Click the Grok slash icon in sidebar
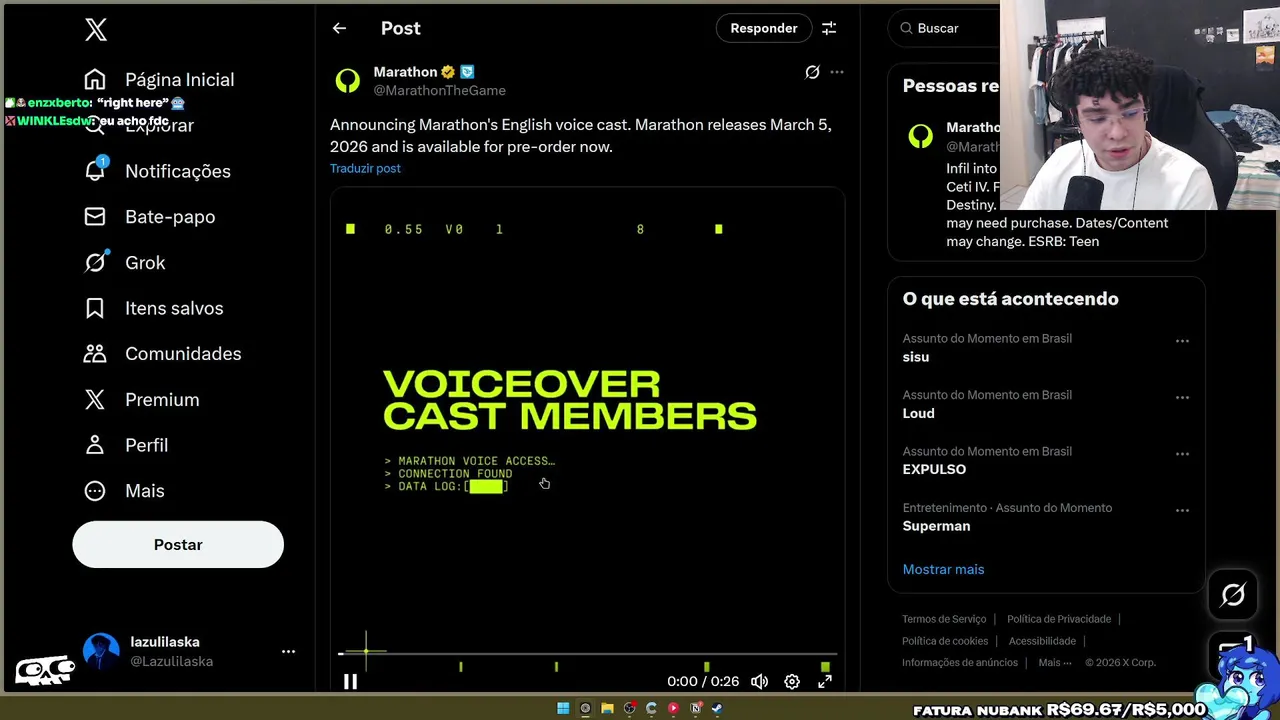The image size is (1280, 720). coord(95,263)
